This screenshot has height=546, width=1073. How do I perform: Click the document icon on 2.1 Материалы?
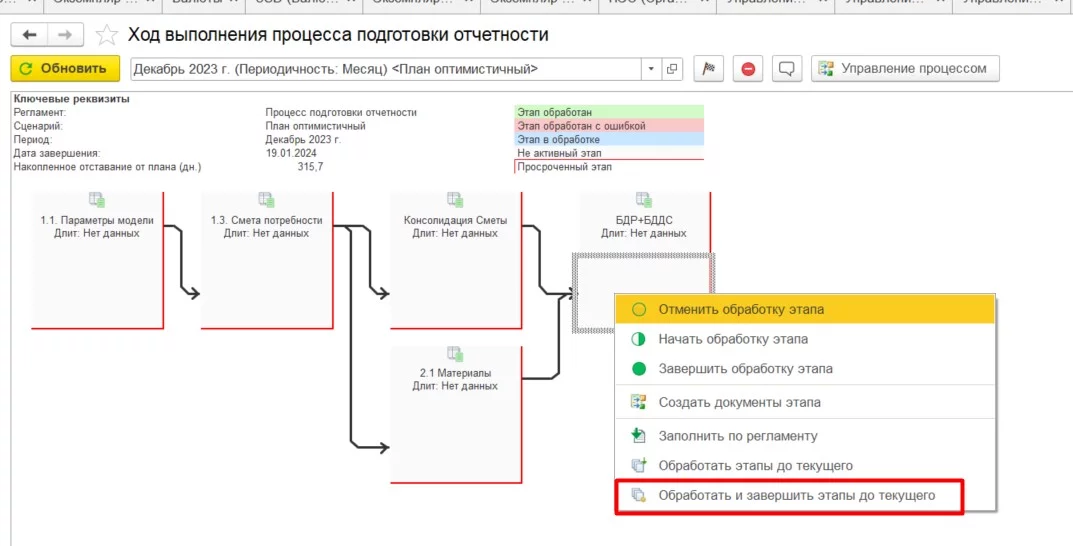point(455,354)
